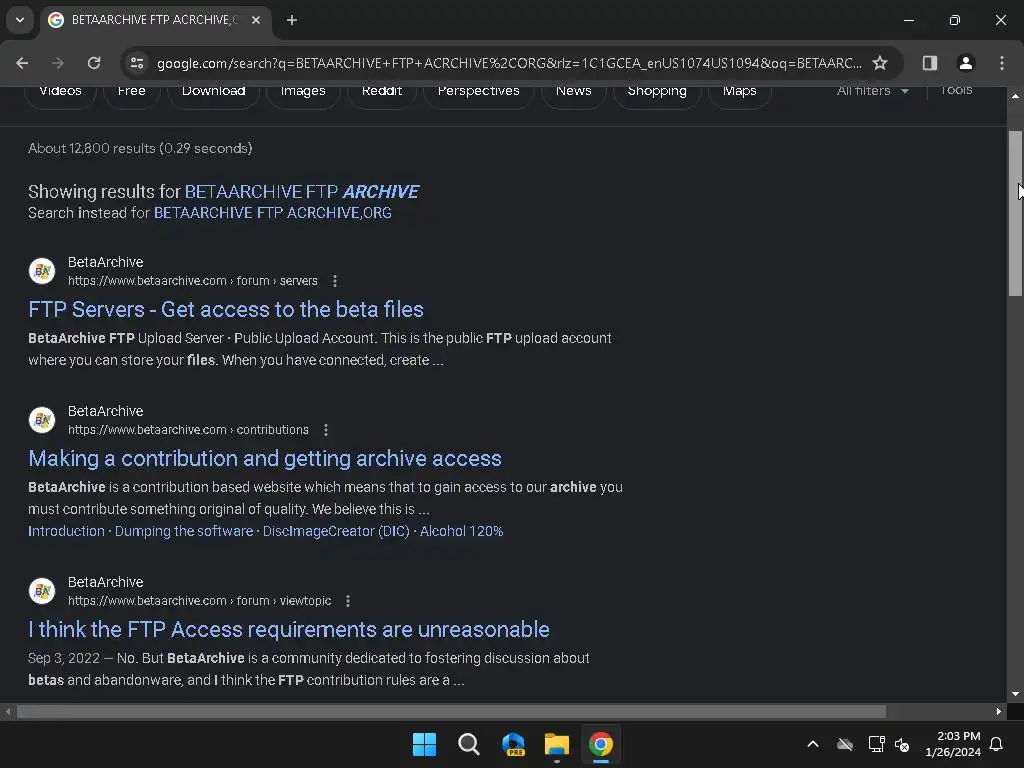
Task: Open the clock showing 2:03 PM
Action: point(953,744)
